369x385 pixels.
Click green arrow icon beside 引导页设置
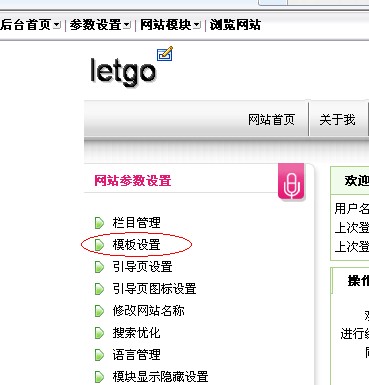pyautogui.click(x=99, y=267)
